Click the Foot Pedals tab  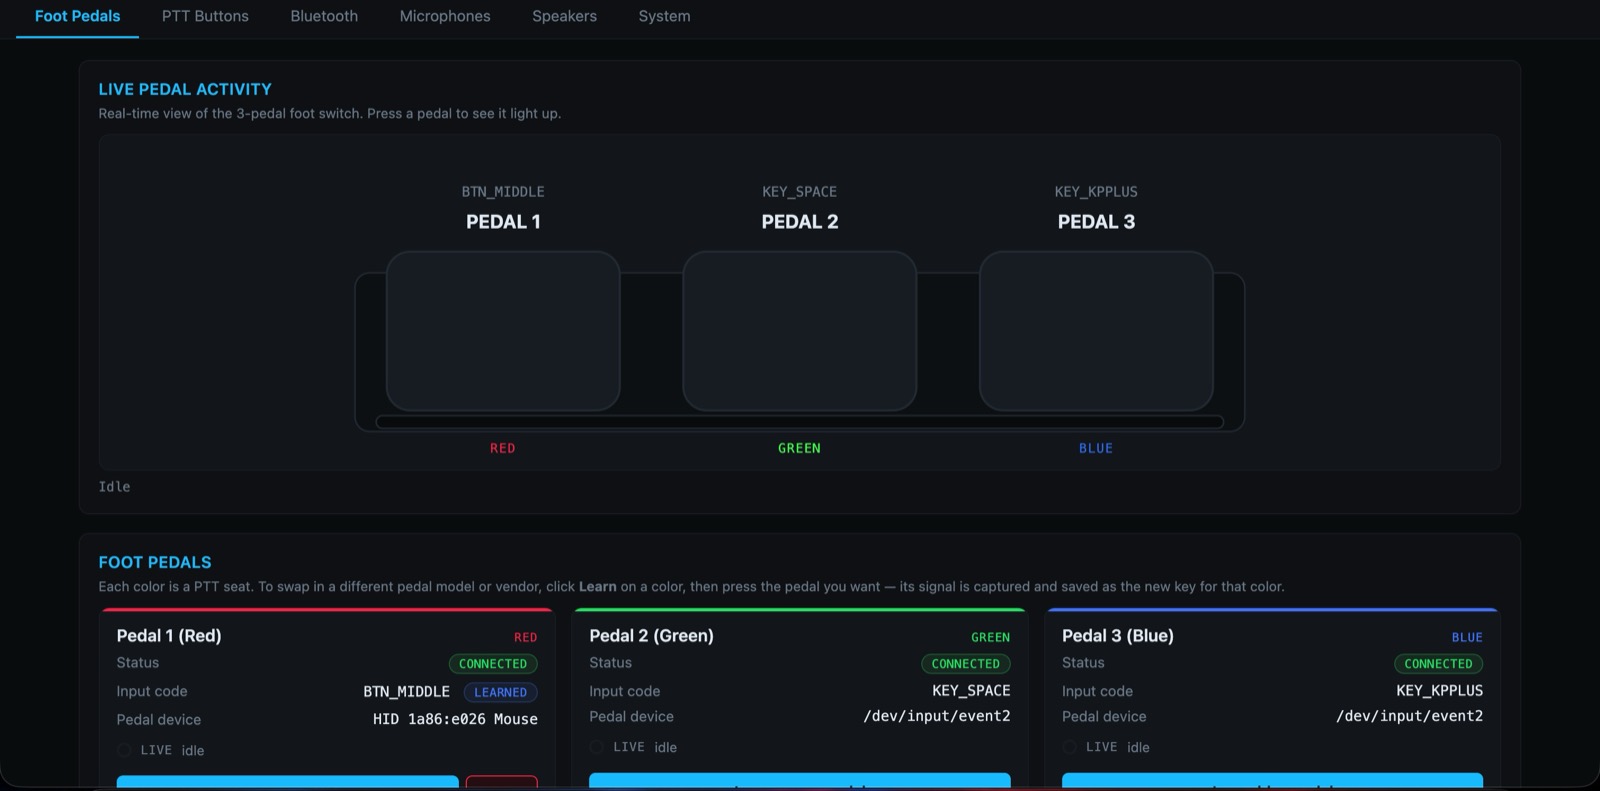[77, 16]
